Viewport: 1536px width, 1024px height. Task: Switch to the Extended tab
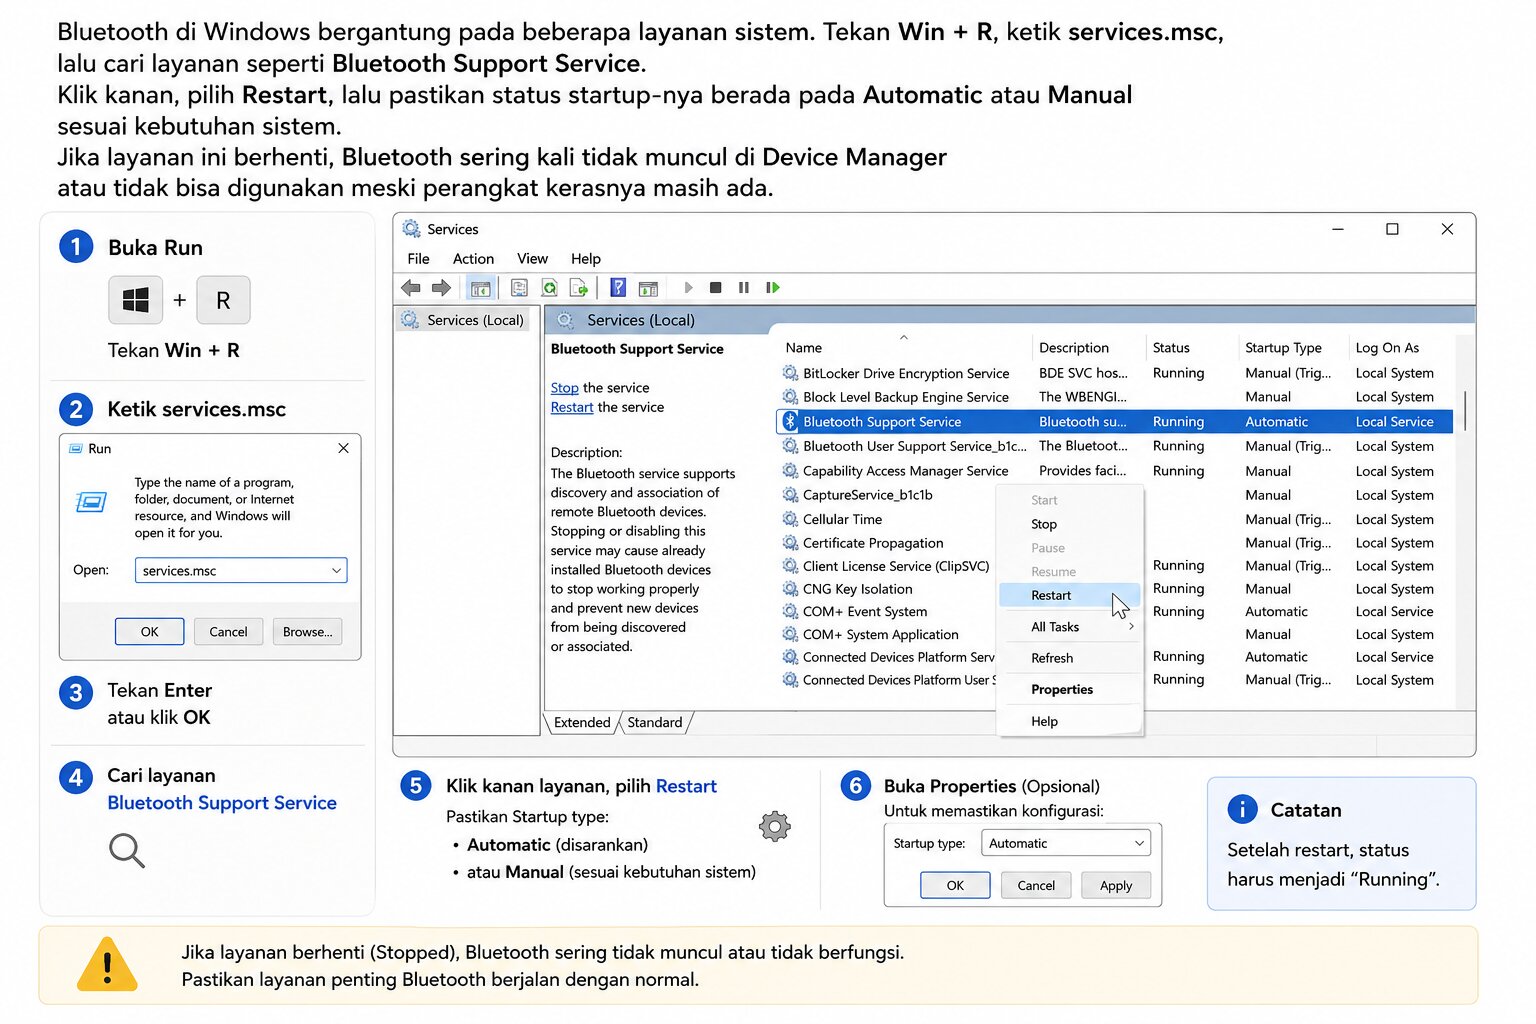click(x=582, y=722)
